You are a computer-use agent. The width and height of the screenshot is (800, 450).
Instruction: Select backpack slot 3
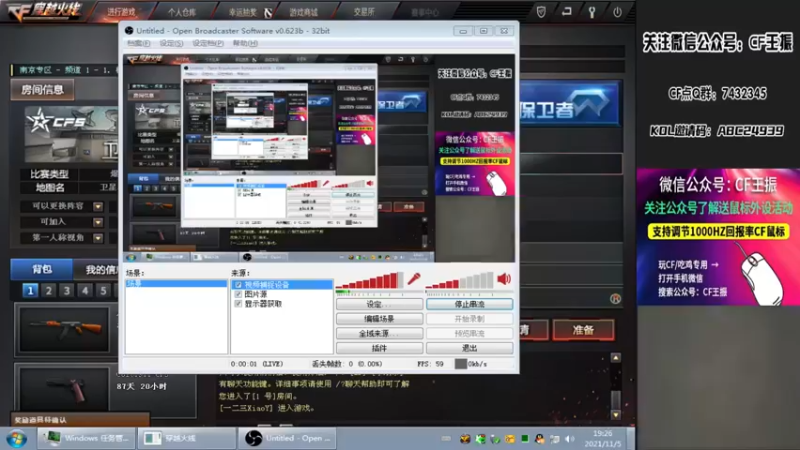coord(66,291)
